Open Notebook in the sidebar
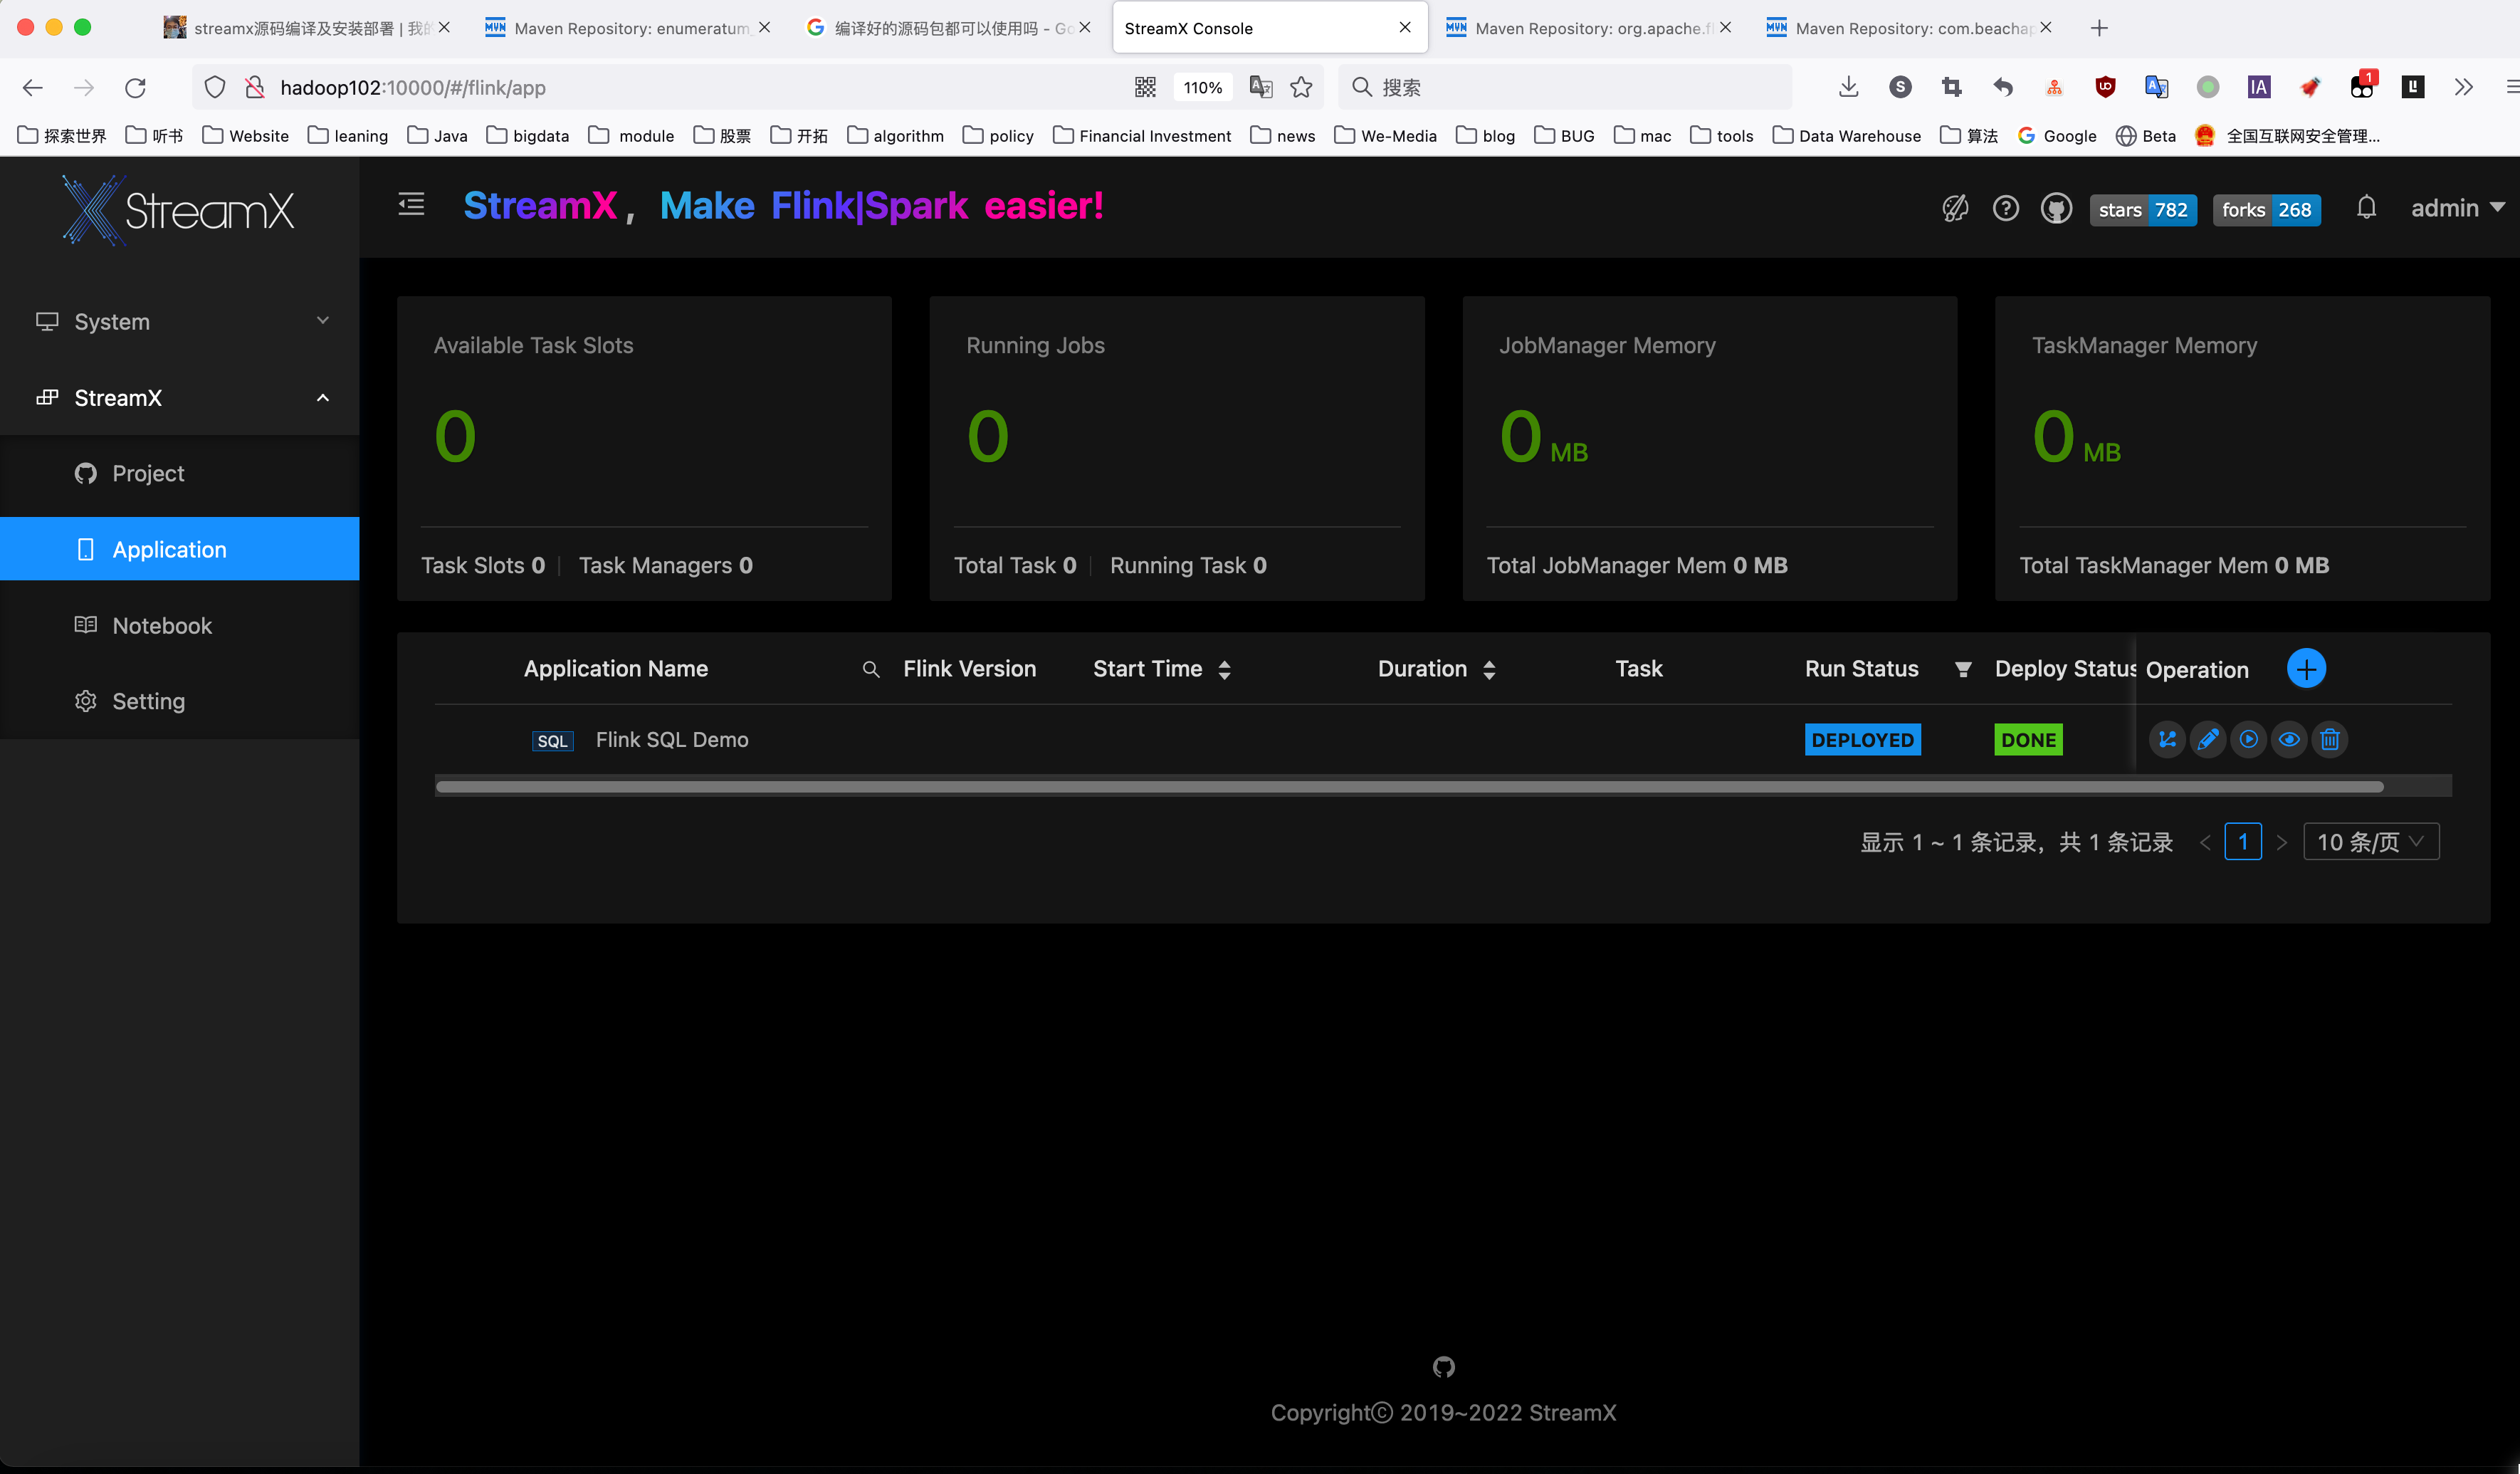Viewport: 2520px width, 1474px height. tap(180, 626)
